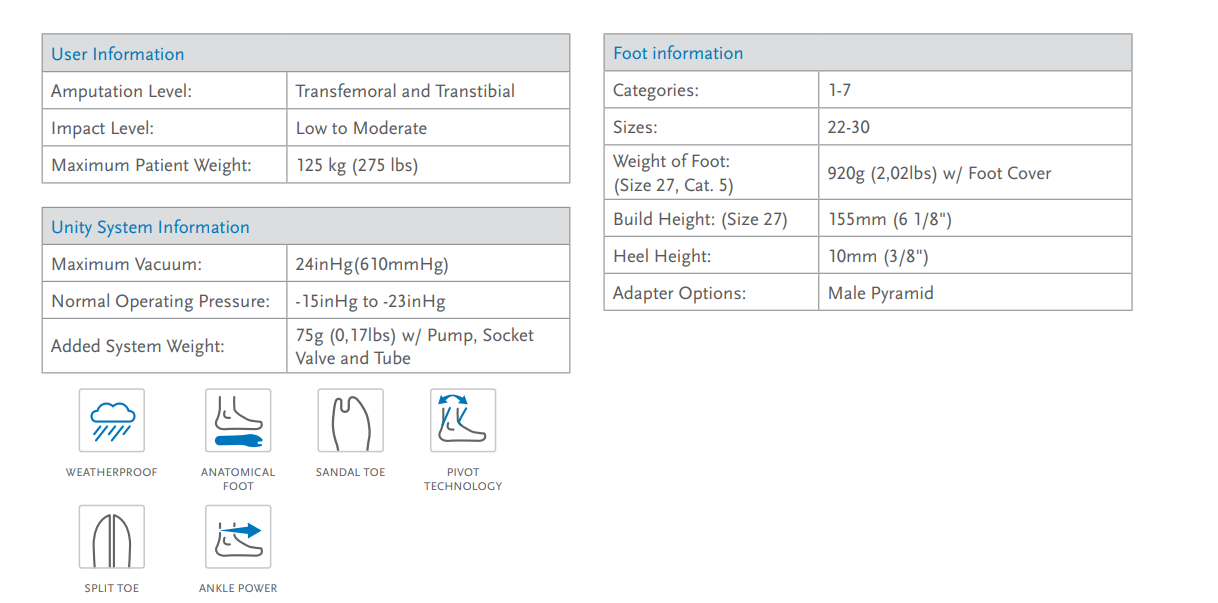Screen dimensions: 1218x603
Task: Select the Amputation Level label
Action: click(x=121, y=91)
